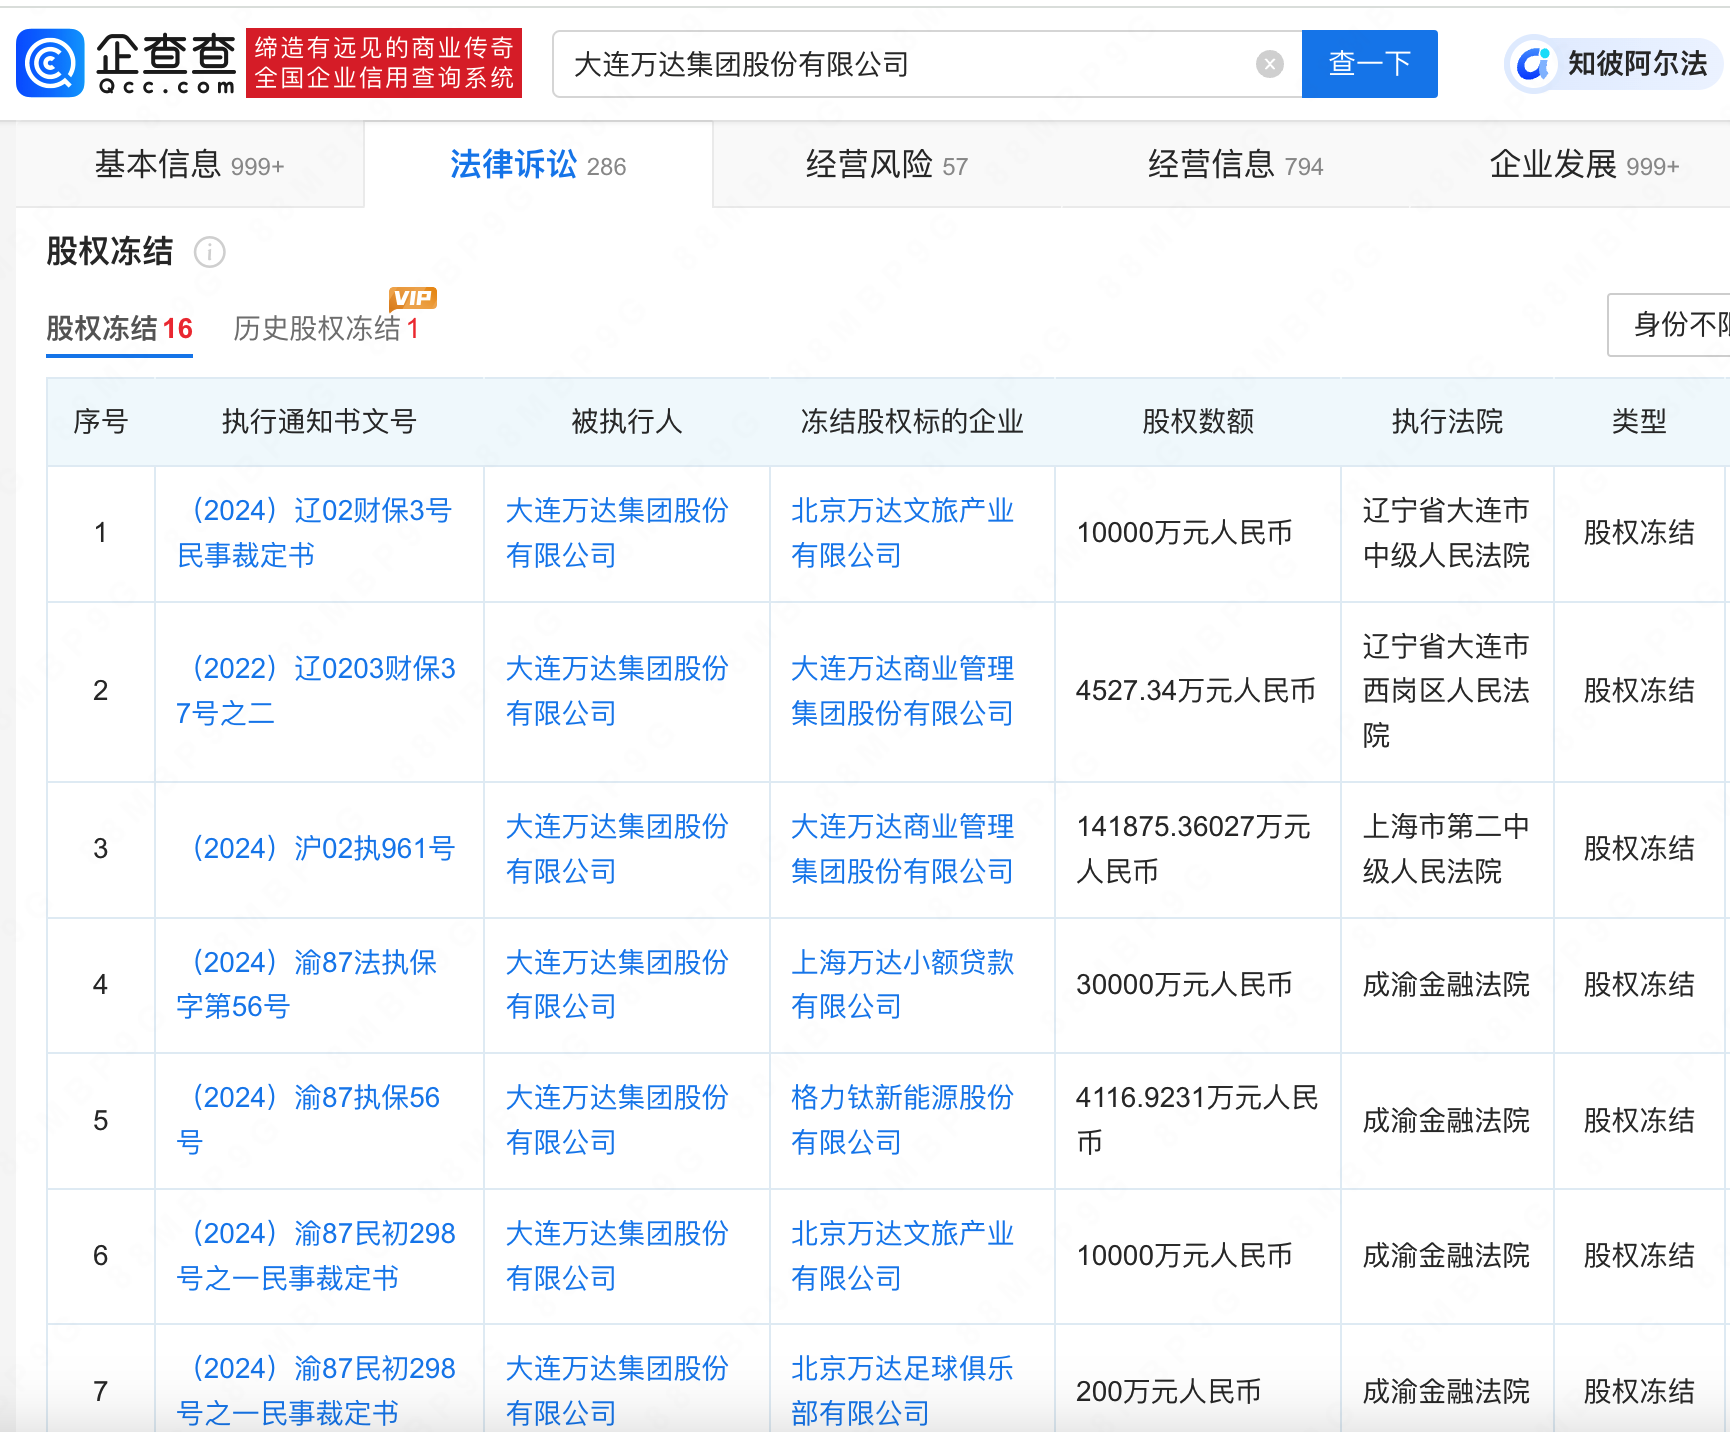The height and width of the screenshot is (1432, 1730).
Task: Open 大连万达商业管理集团股份有限公司 in row 2
Action: tap(902, 691)
